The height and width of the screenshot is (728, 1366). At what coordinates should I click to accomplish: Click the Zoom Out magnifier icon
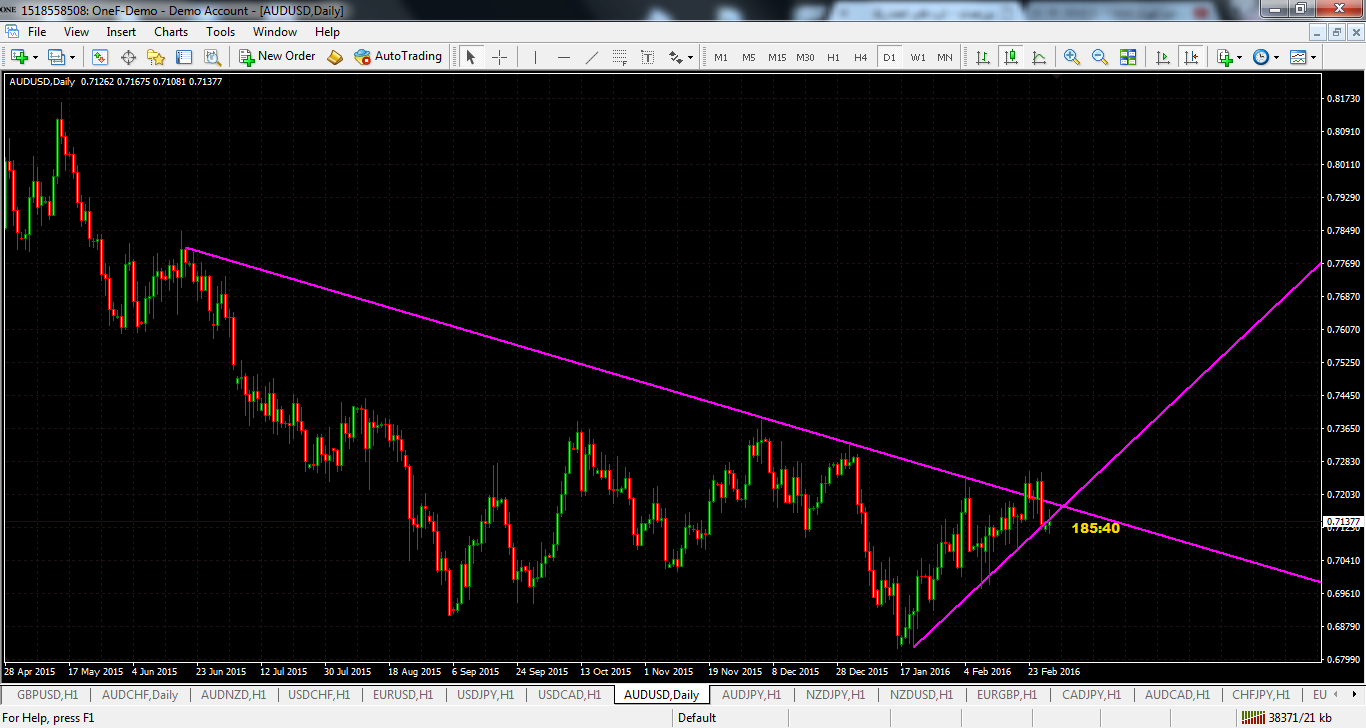tap(1100, 57)
